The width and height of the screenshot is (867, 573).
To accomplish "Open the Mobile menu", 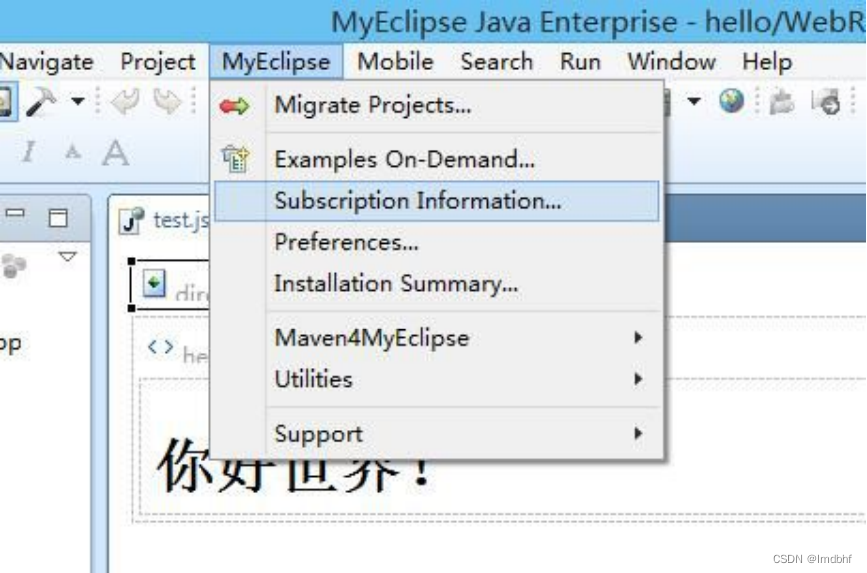I will pos(395,61).
